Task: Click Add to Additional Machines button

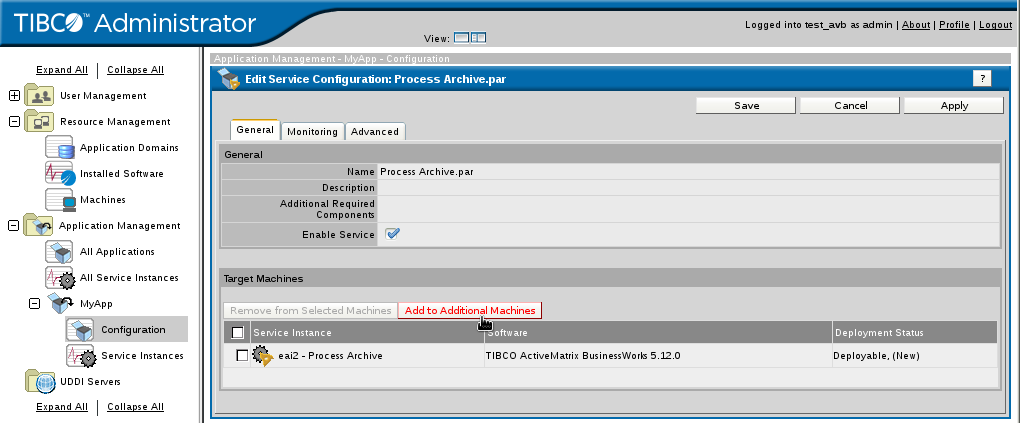Action: tap(470, 311)
